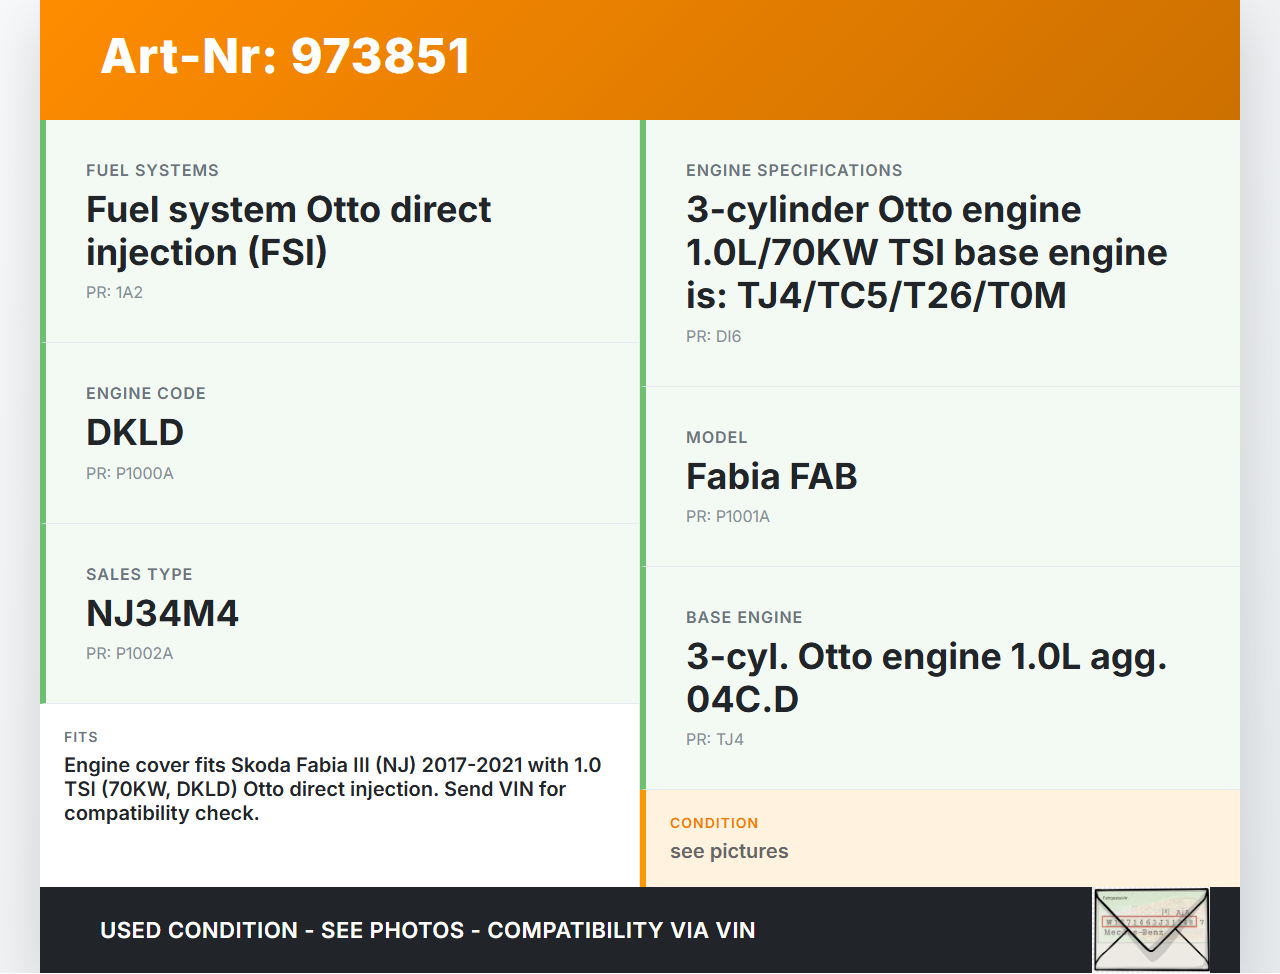Click the PR: P1000A label

(130, 473)
